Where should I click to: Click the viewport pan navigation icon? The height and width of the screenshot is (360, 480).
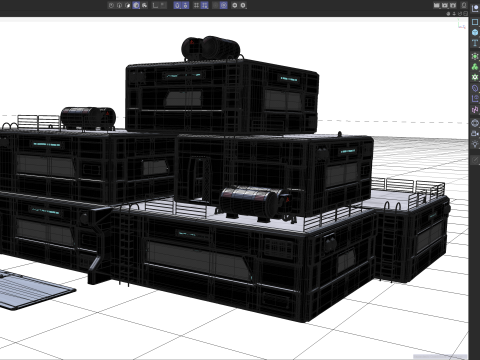coord(448,14)
